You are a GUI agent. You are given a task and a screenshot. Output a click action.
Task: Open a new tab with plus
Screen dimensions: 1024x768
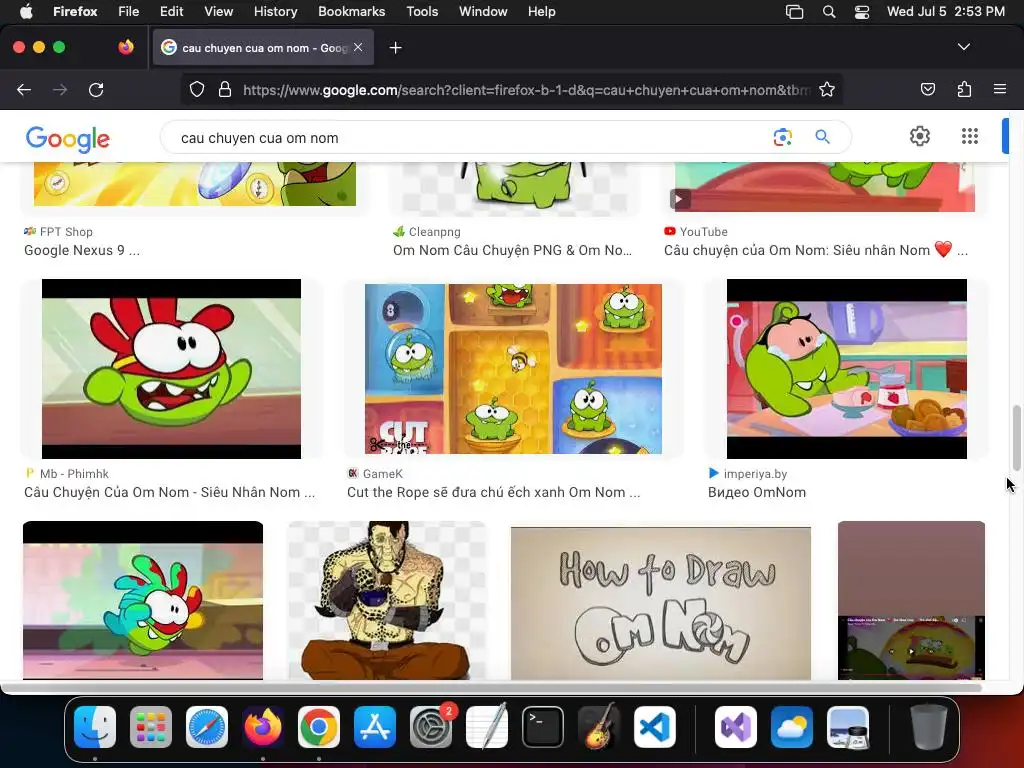pyautogui.click(x=395, y=48)
